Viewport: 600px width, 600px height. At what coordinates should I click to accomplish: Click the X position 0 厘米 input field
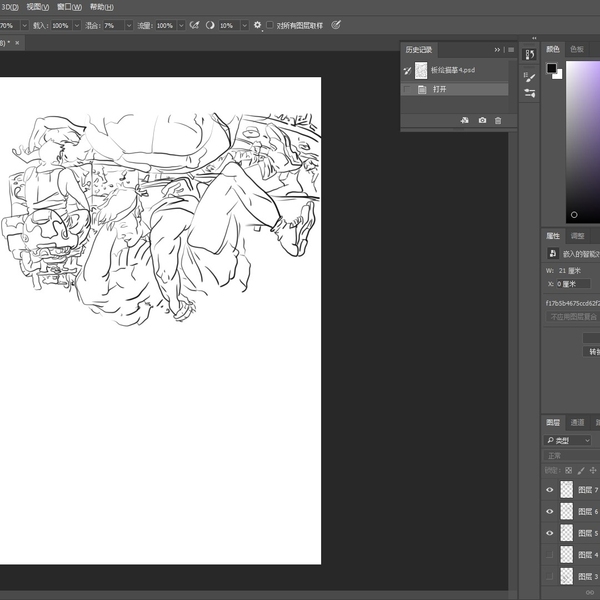pyautogui.click(x=573, y=284)
